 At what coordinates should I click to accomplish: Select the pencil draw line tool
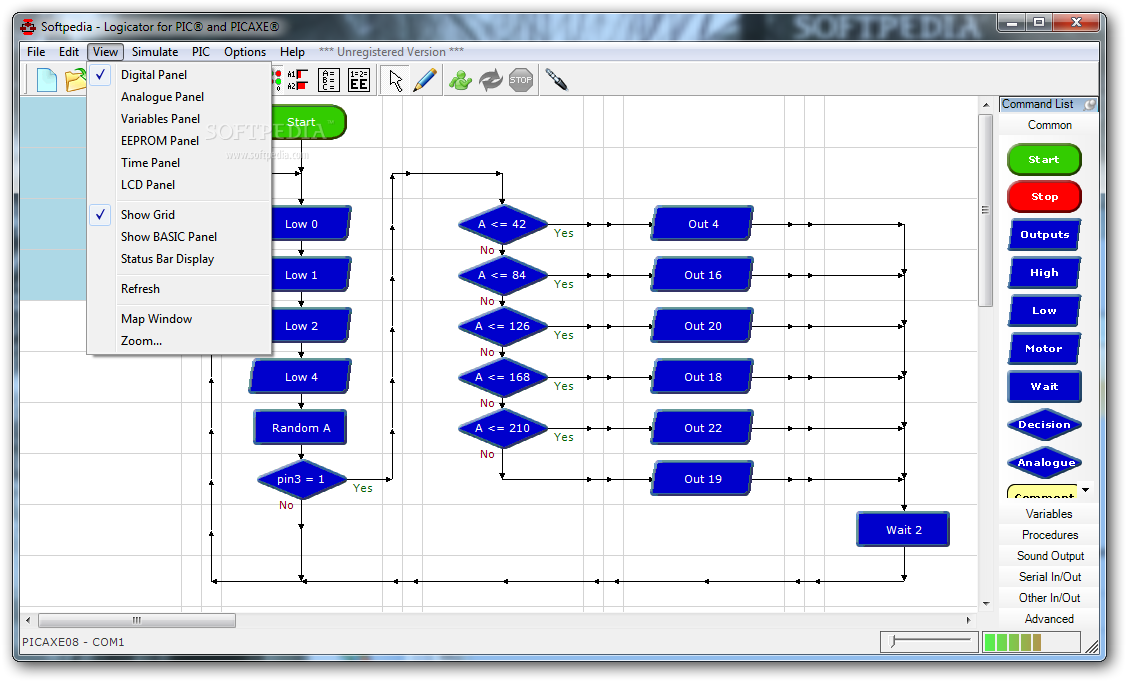[x=425, y=80]
